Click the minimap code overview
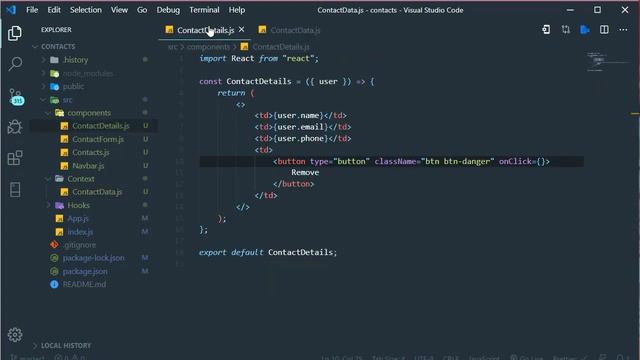This screenshot has height=360, width=640. (x=607, y=62)
